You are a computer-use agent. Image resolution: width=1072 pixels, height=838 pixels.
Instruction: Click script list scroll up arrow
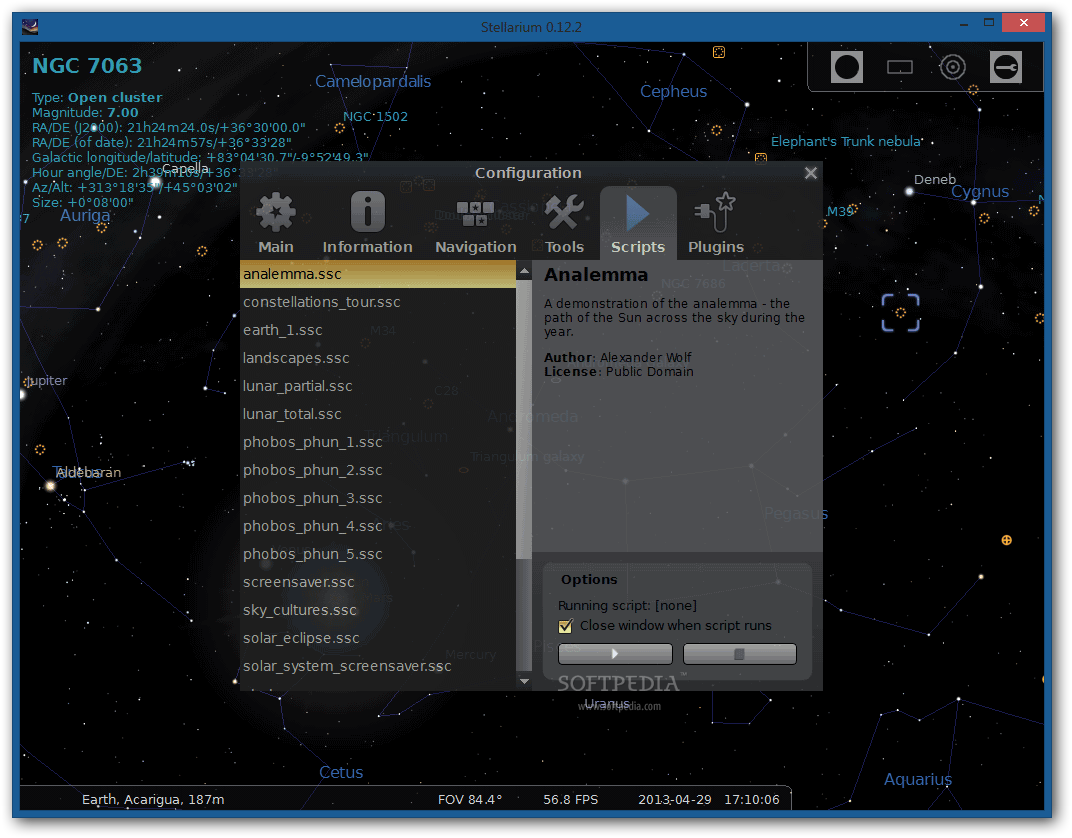524,271
